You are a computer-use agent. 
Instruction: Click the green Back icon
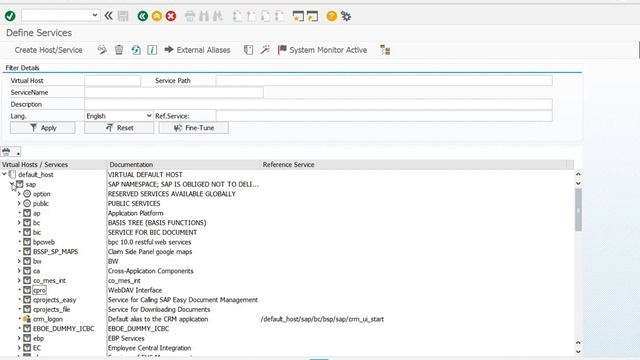point(142,16)
